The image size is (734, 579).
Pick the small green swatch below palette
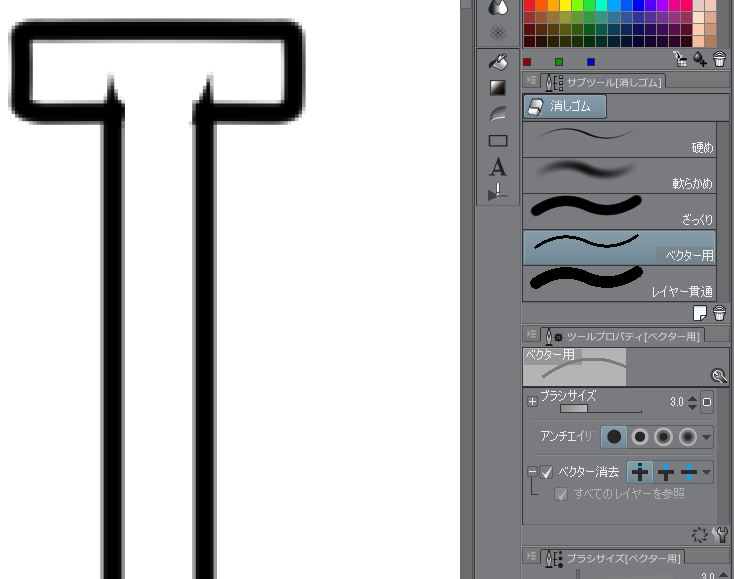click(x=559, y=62)
